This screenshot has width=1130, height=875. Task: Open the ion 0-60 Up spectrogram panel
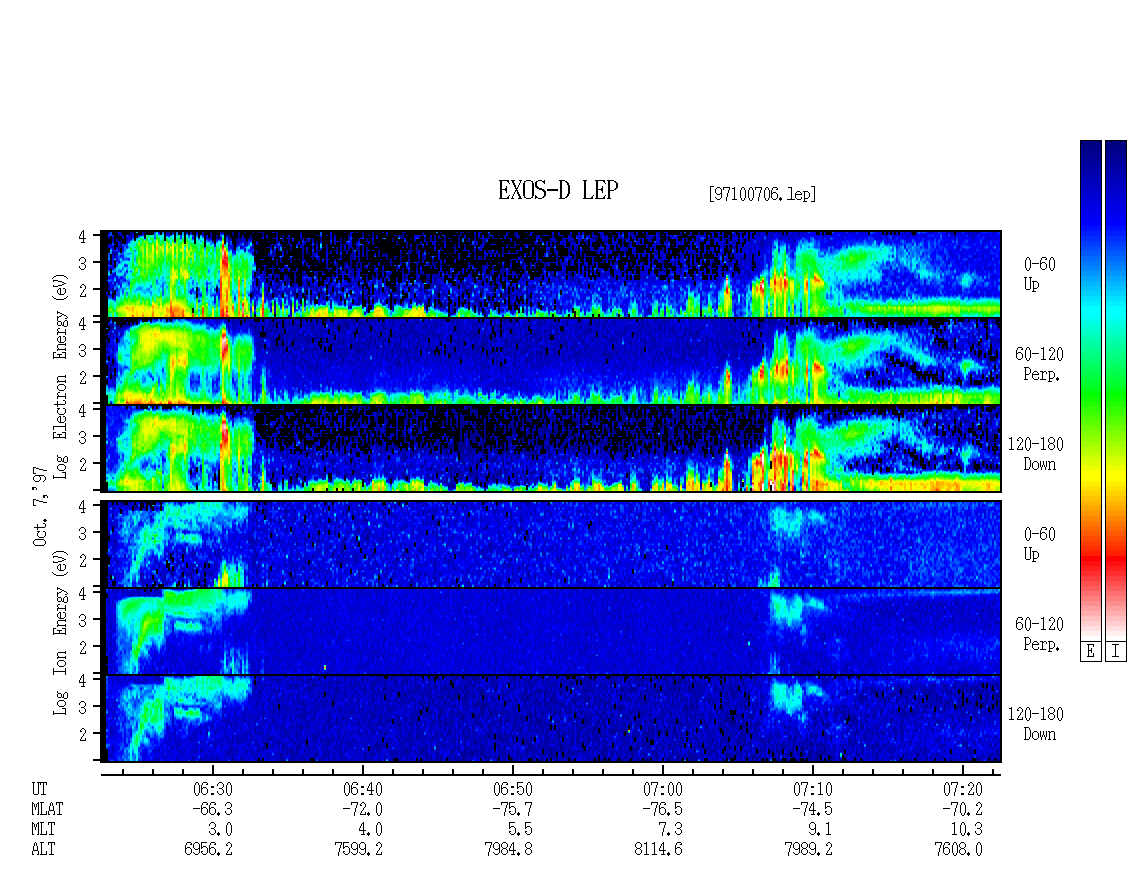pyautogui.click(x=553, y=544)
